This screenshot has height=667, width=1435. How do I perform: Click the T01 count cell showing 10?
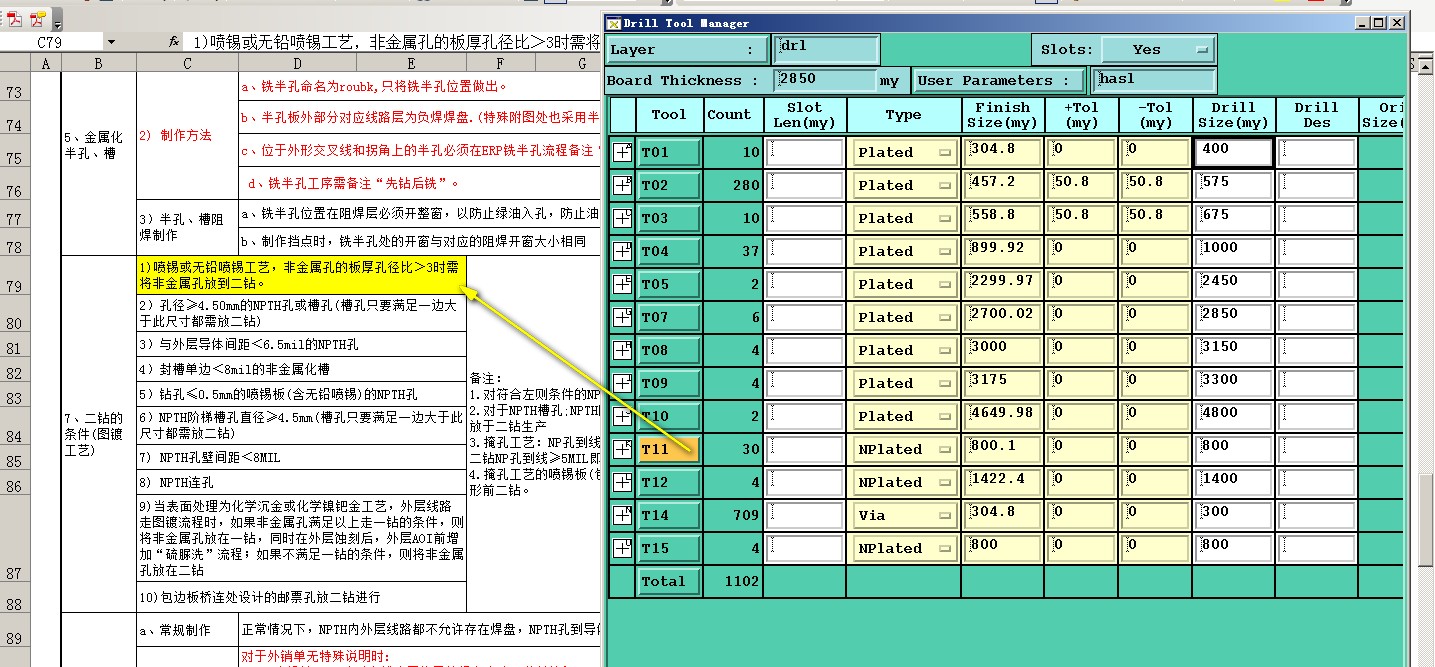click(733, 153)
